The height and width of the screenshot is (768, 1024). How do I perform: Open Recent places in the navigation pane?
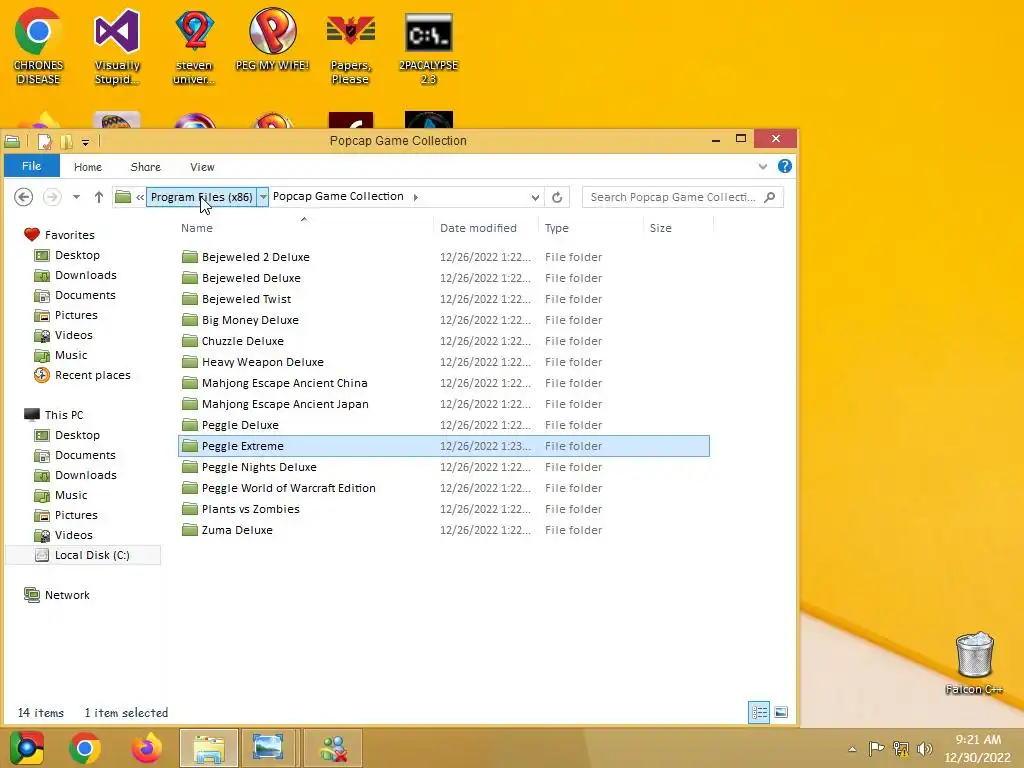click(x=82, y=375)
